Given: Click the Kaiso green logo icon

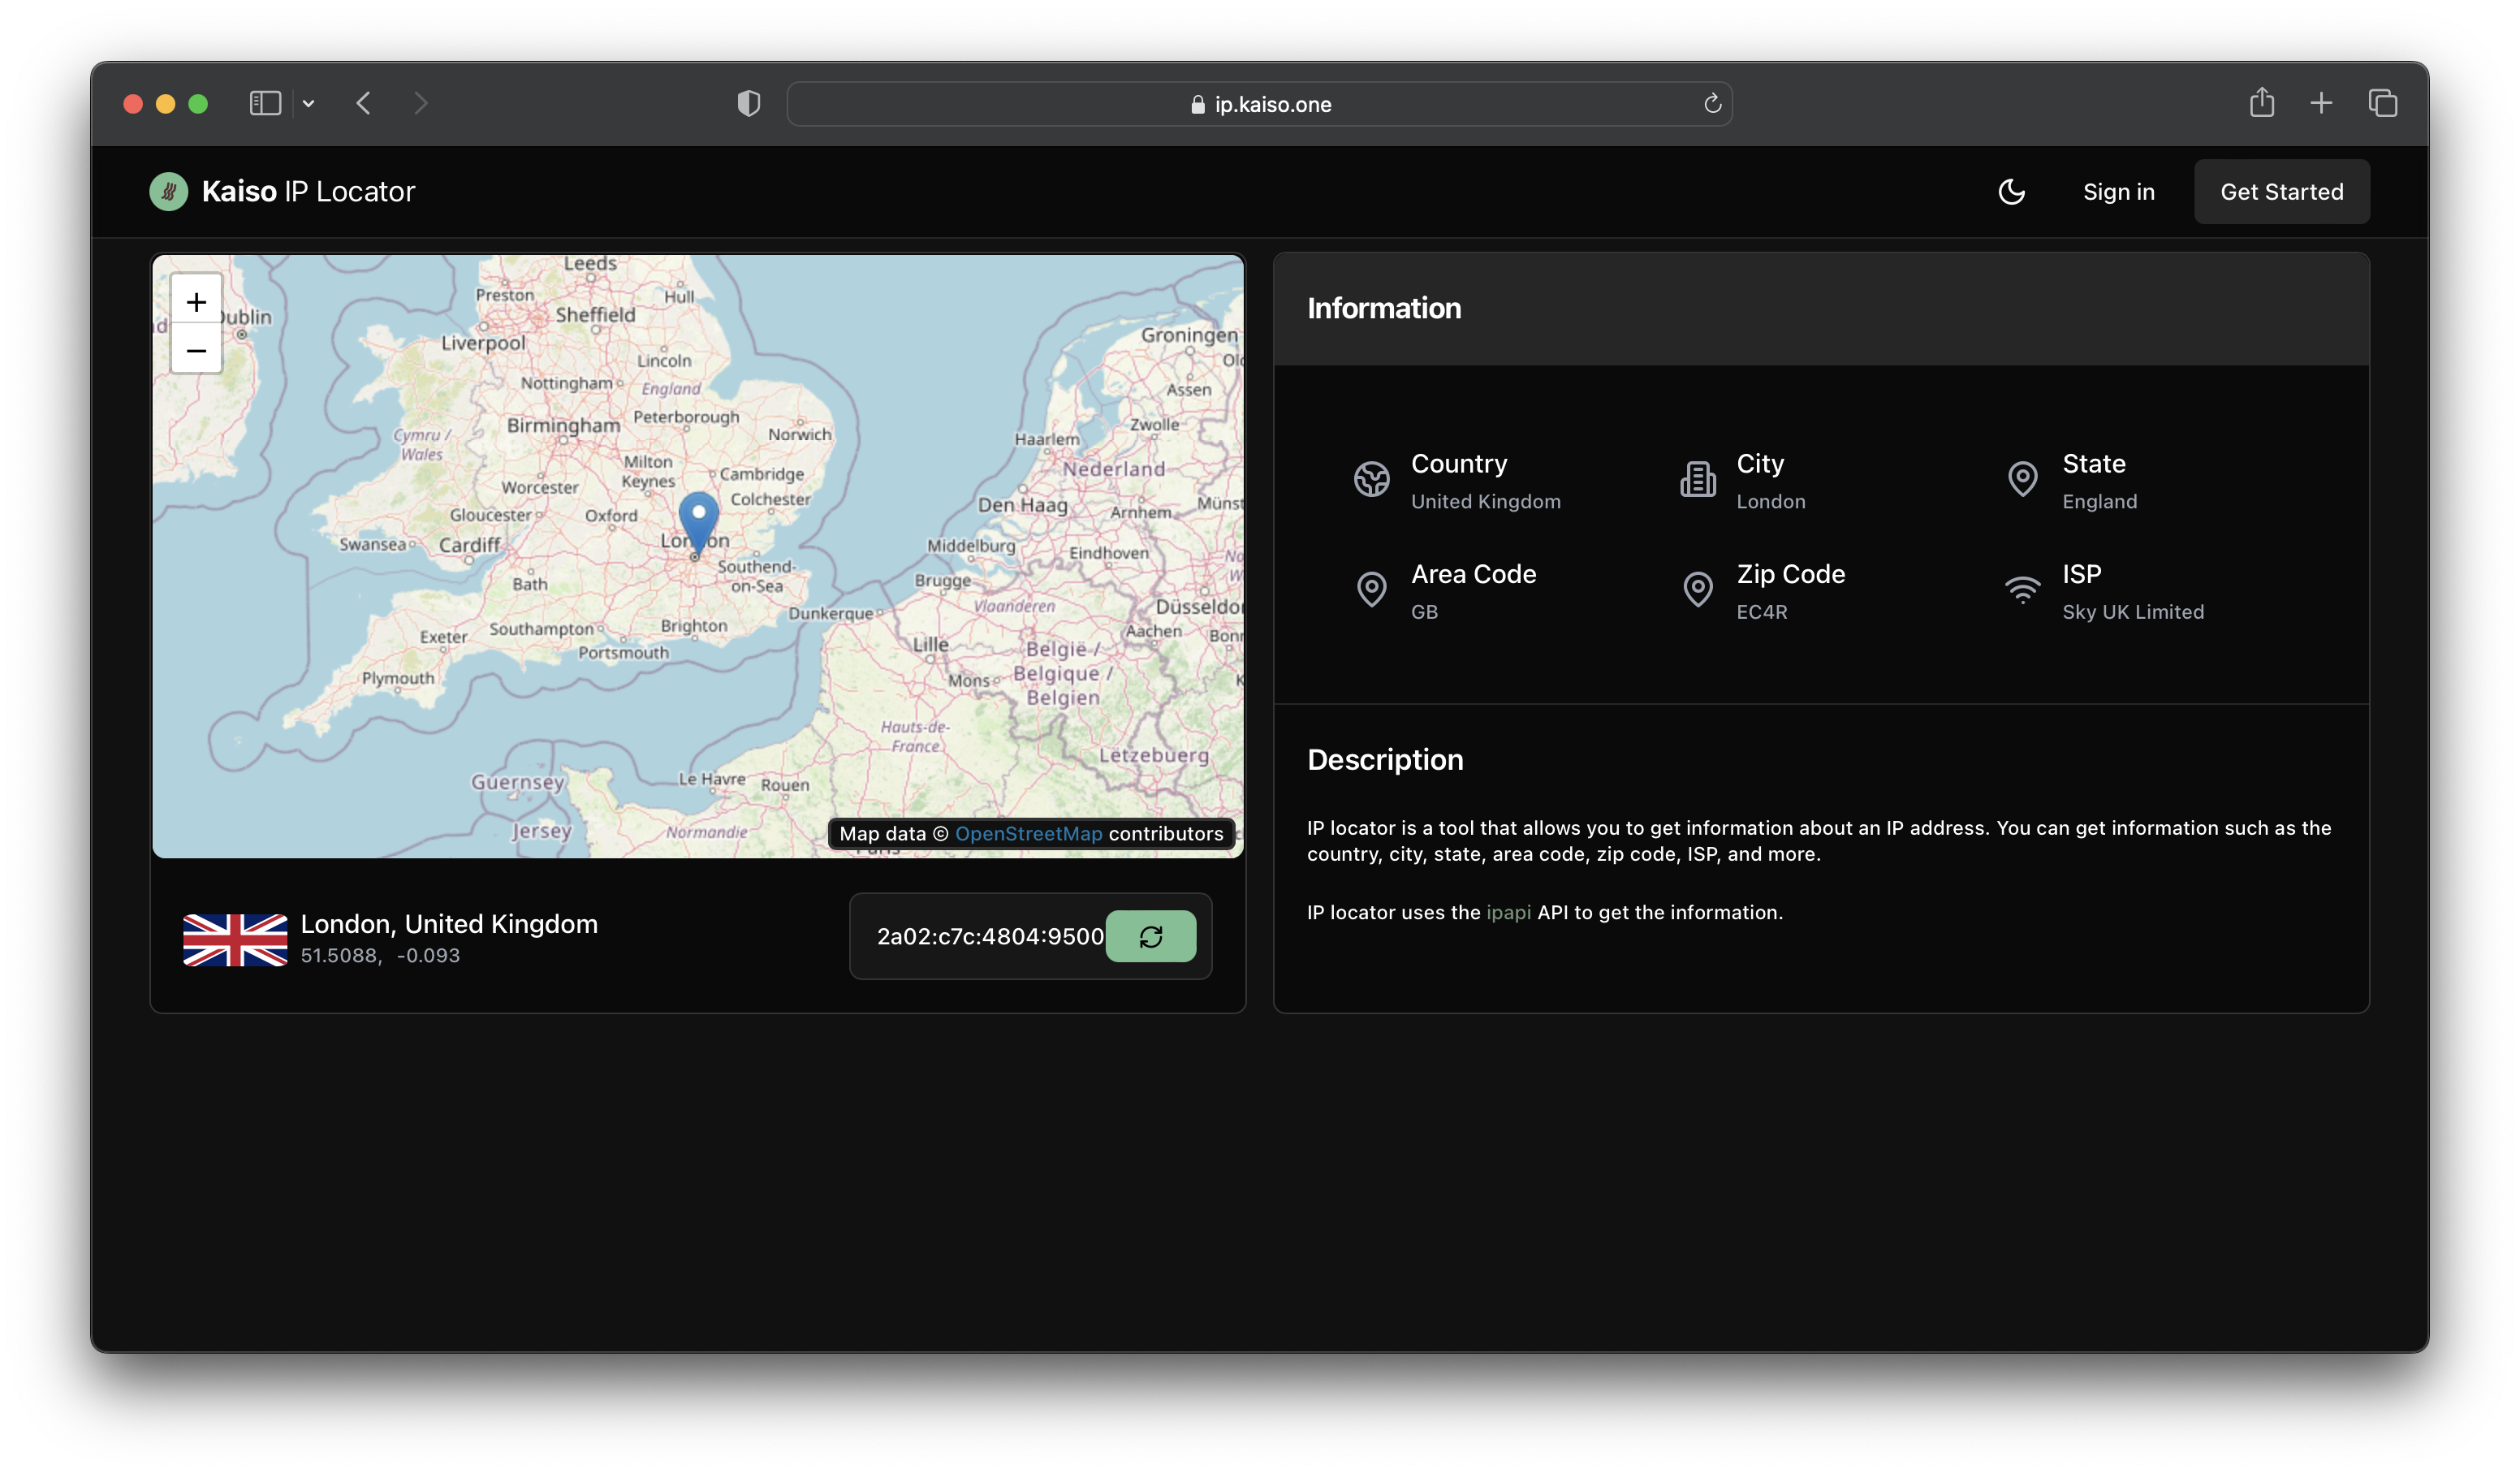Looking at the screenshot, I should [168, 192].
